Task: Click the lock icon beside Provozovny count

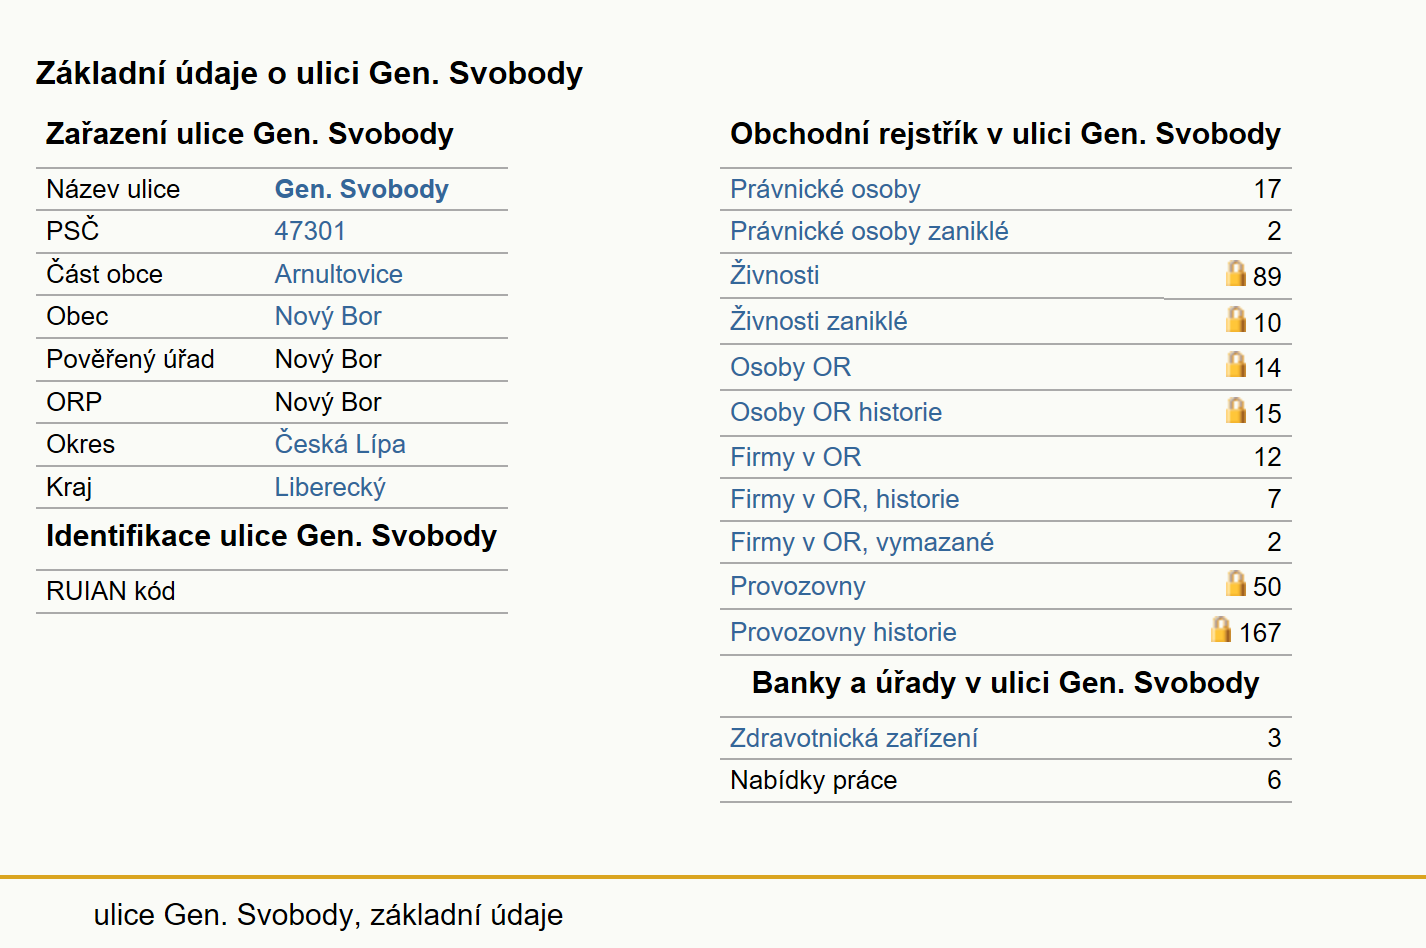Action: pos(1236,583)
